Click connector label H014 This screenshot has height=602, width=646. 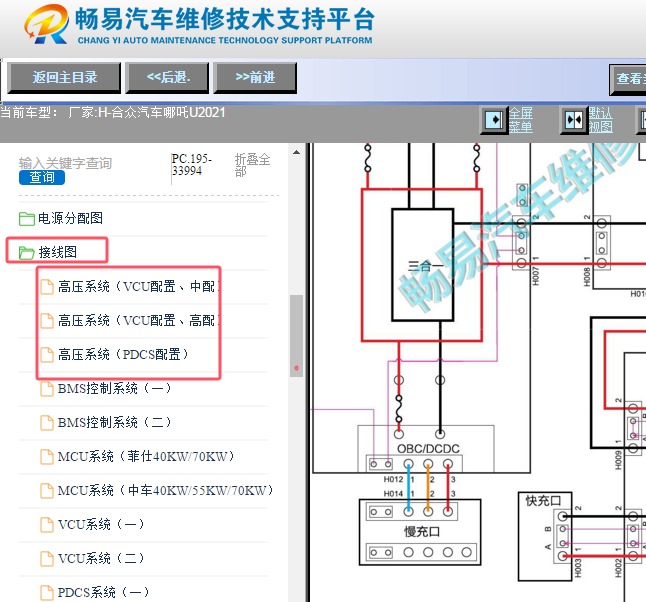click(393, 493)
